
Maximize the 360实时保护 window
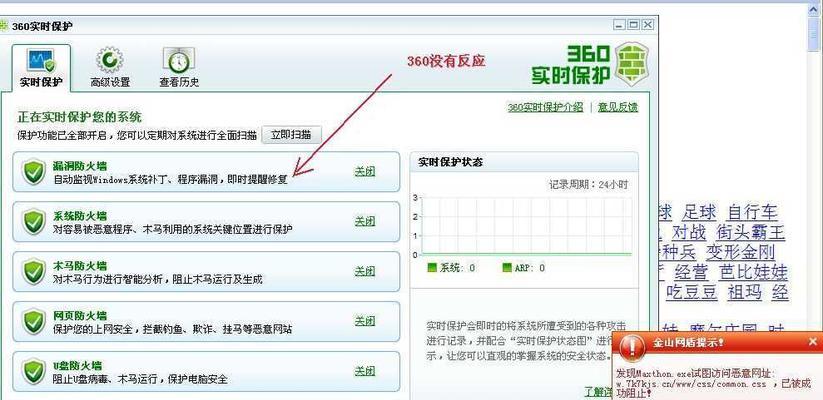pos(634,25)
